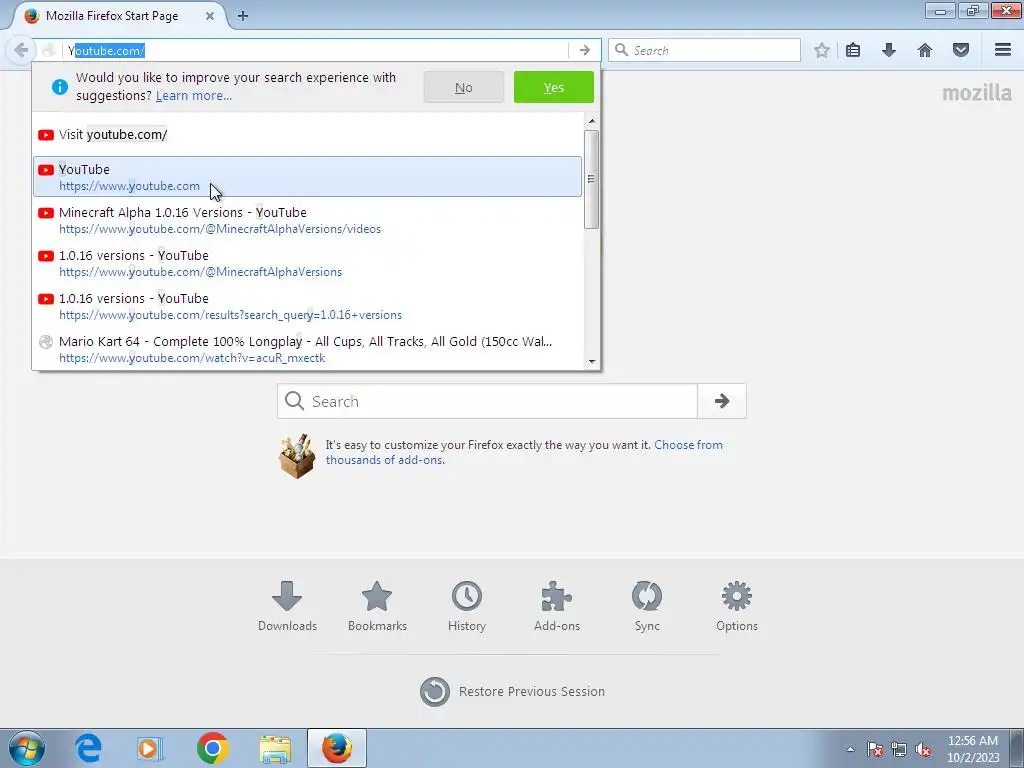The height and width of the screenshot is (768, 1024).
Task: Open Options from the start page launcher
Action: (x=737, y=607)
